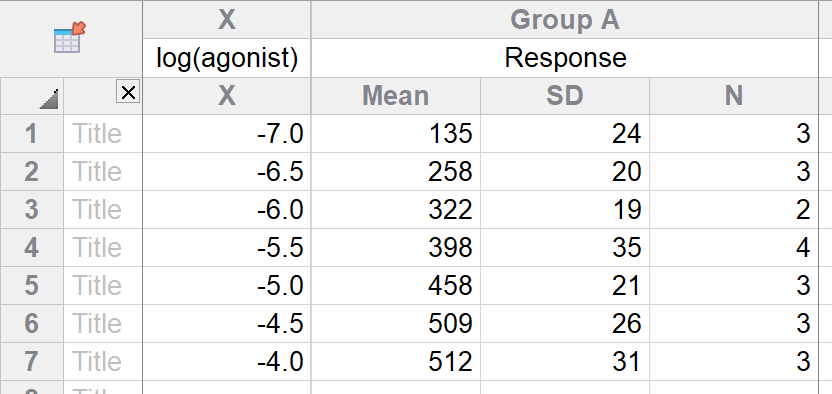This screenshot has height=394, width=832.
Task: Click the SD cell with value 35
Action: pyautogui.click(x=565, y=248)
